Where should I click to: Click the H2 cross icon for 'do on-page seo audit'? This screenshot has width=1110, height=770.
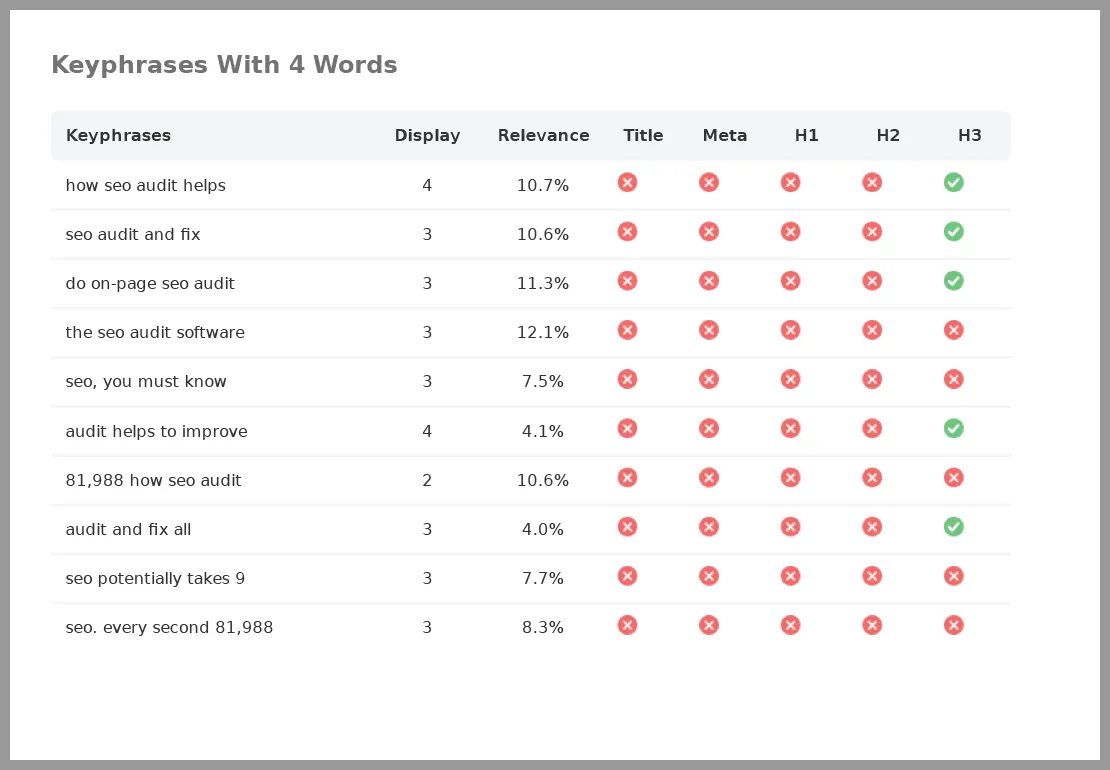(872, 281)
